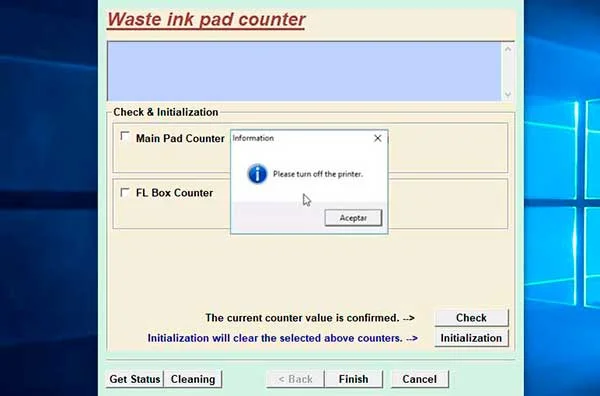Close the Information dialog with X
Screen dimensions: 600x396
pos(377,138)
